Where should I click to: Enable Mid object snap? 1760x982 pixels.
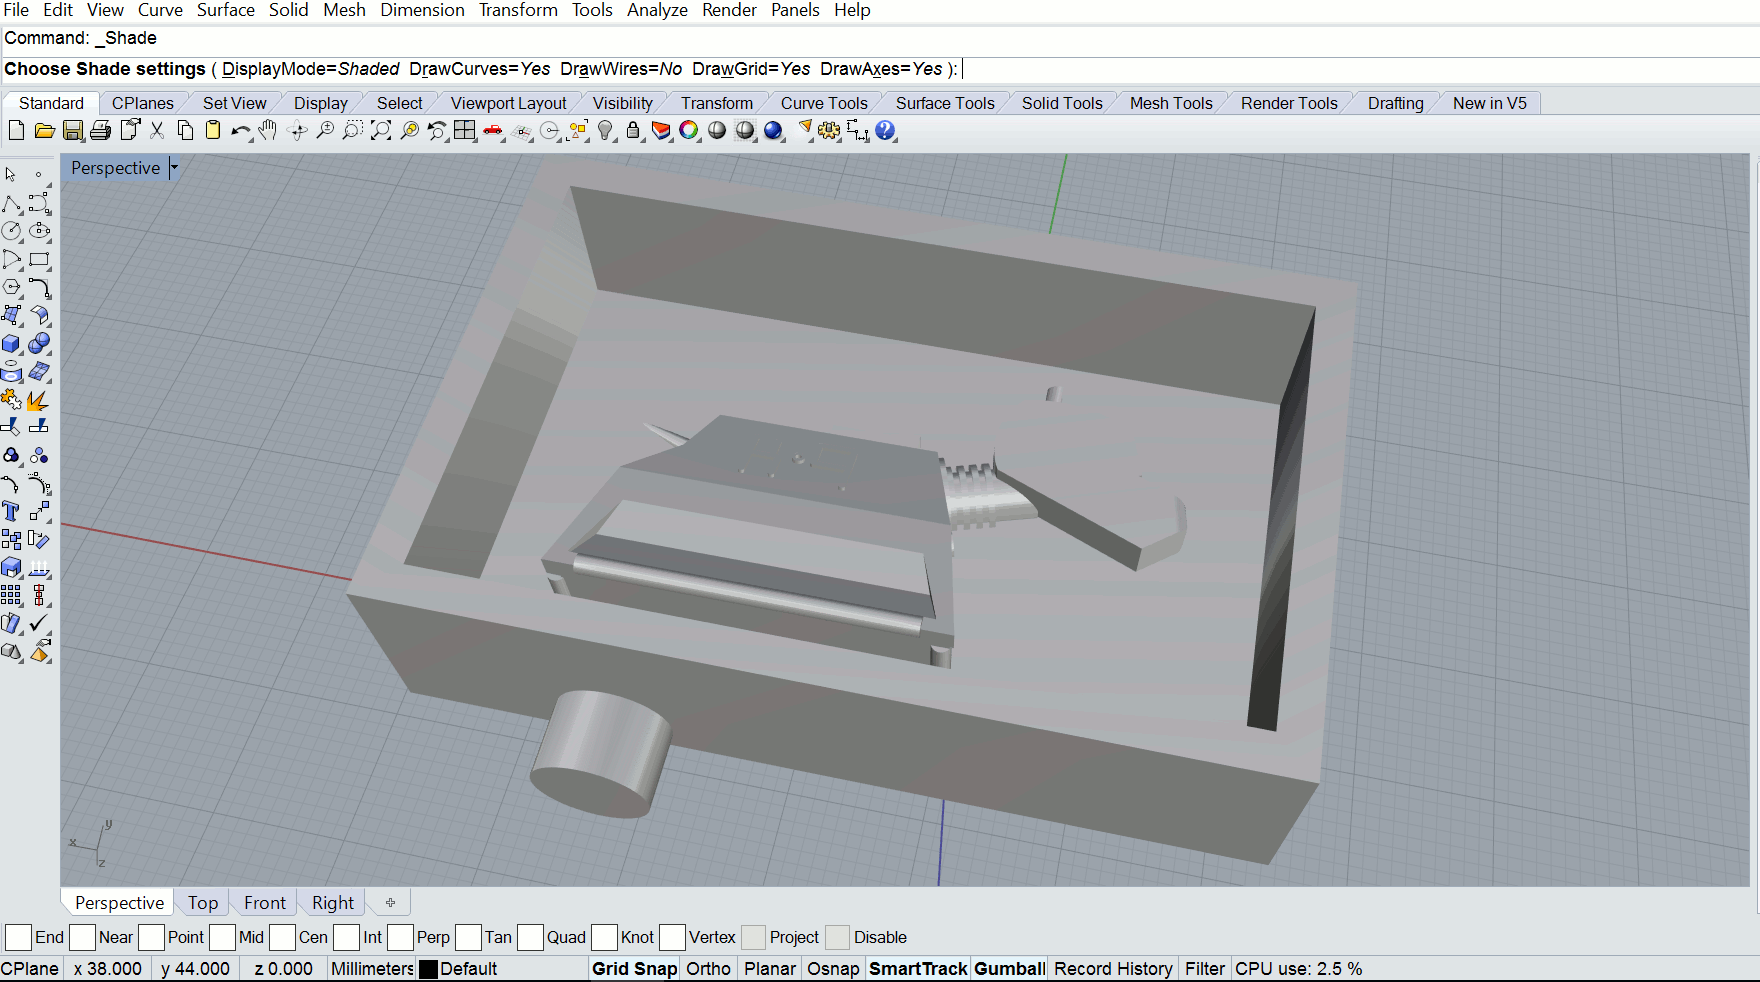point(223,937)
